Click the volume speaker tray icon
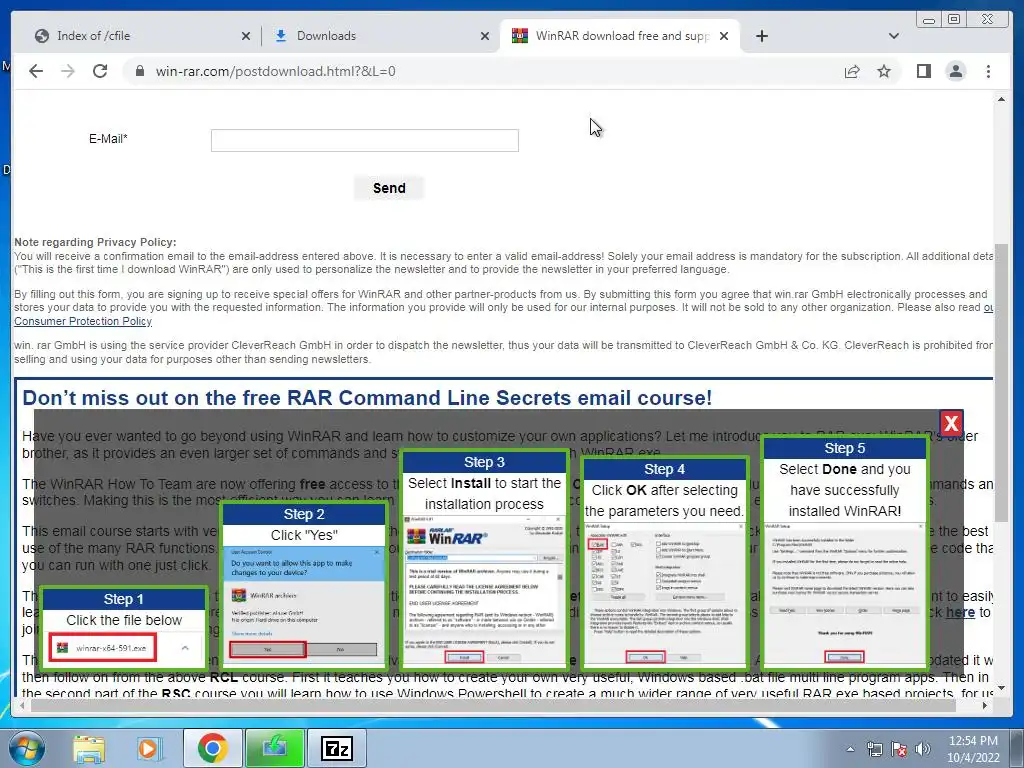 pos(923,750)
